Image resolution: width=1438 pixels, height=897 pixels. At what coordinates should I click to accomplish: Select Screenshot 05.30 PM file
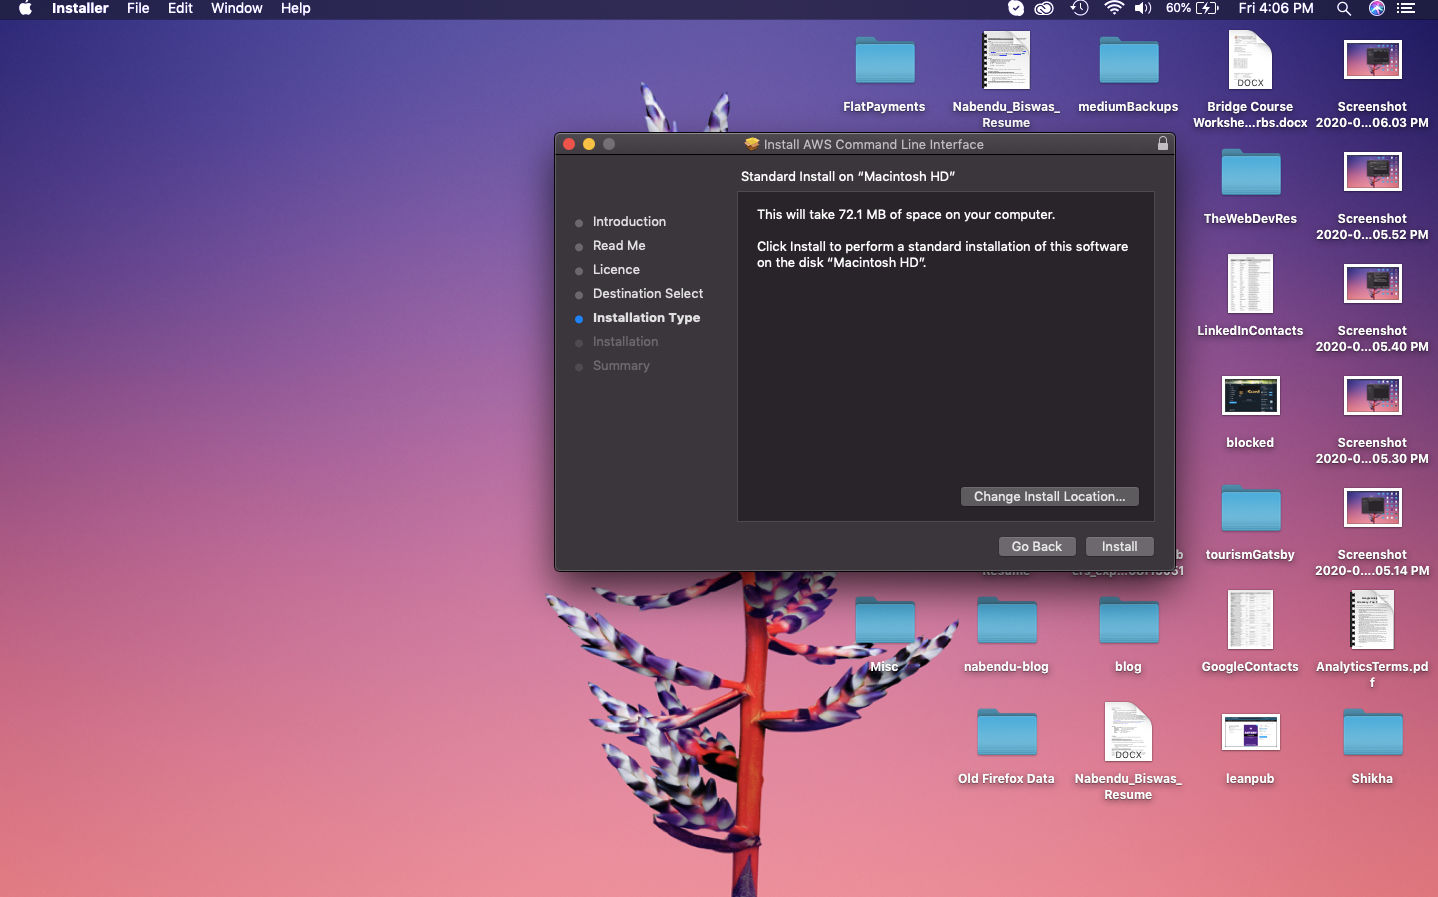pyautogui.click(x=1373, y=396)
